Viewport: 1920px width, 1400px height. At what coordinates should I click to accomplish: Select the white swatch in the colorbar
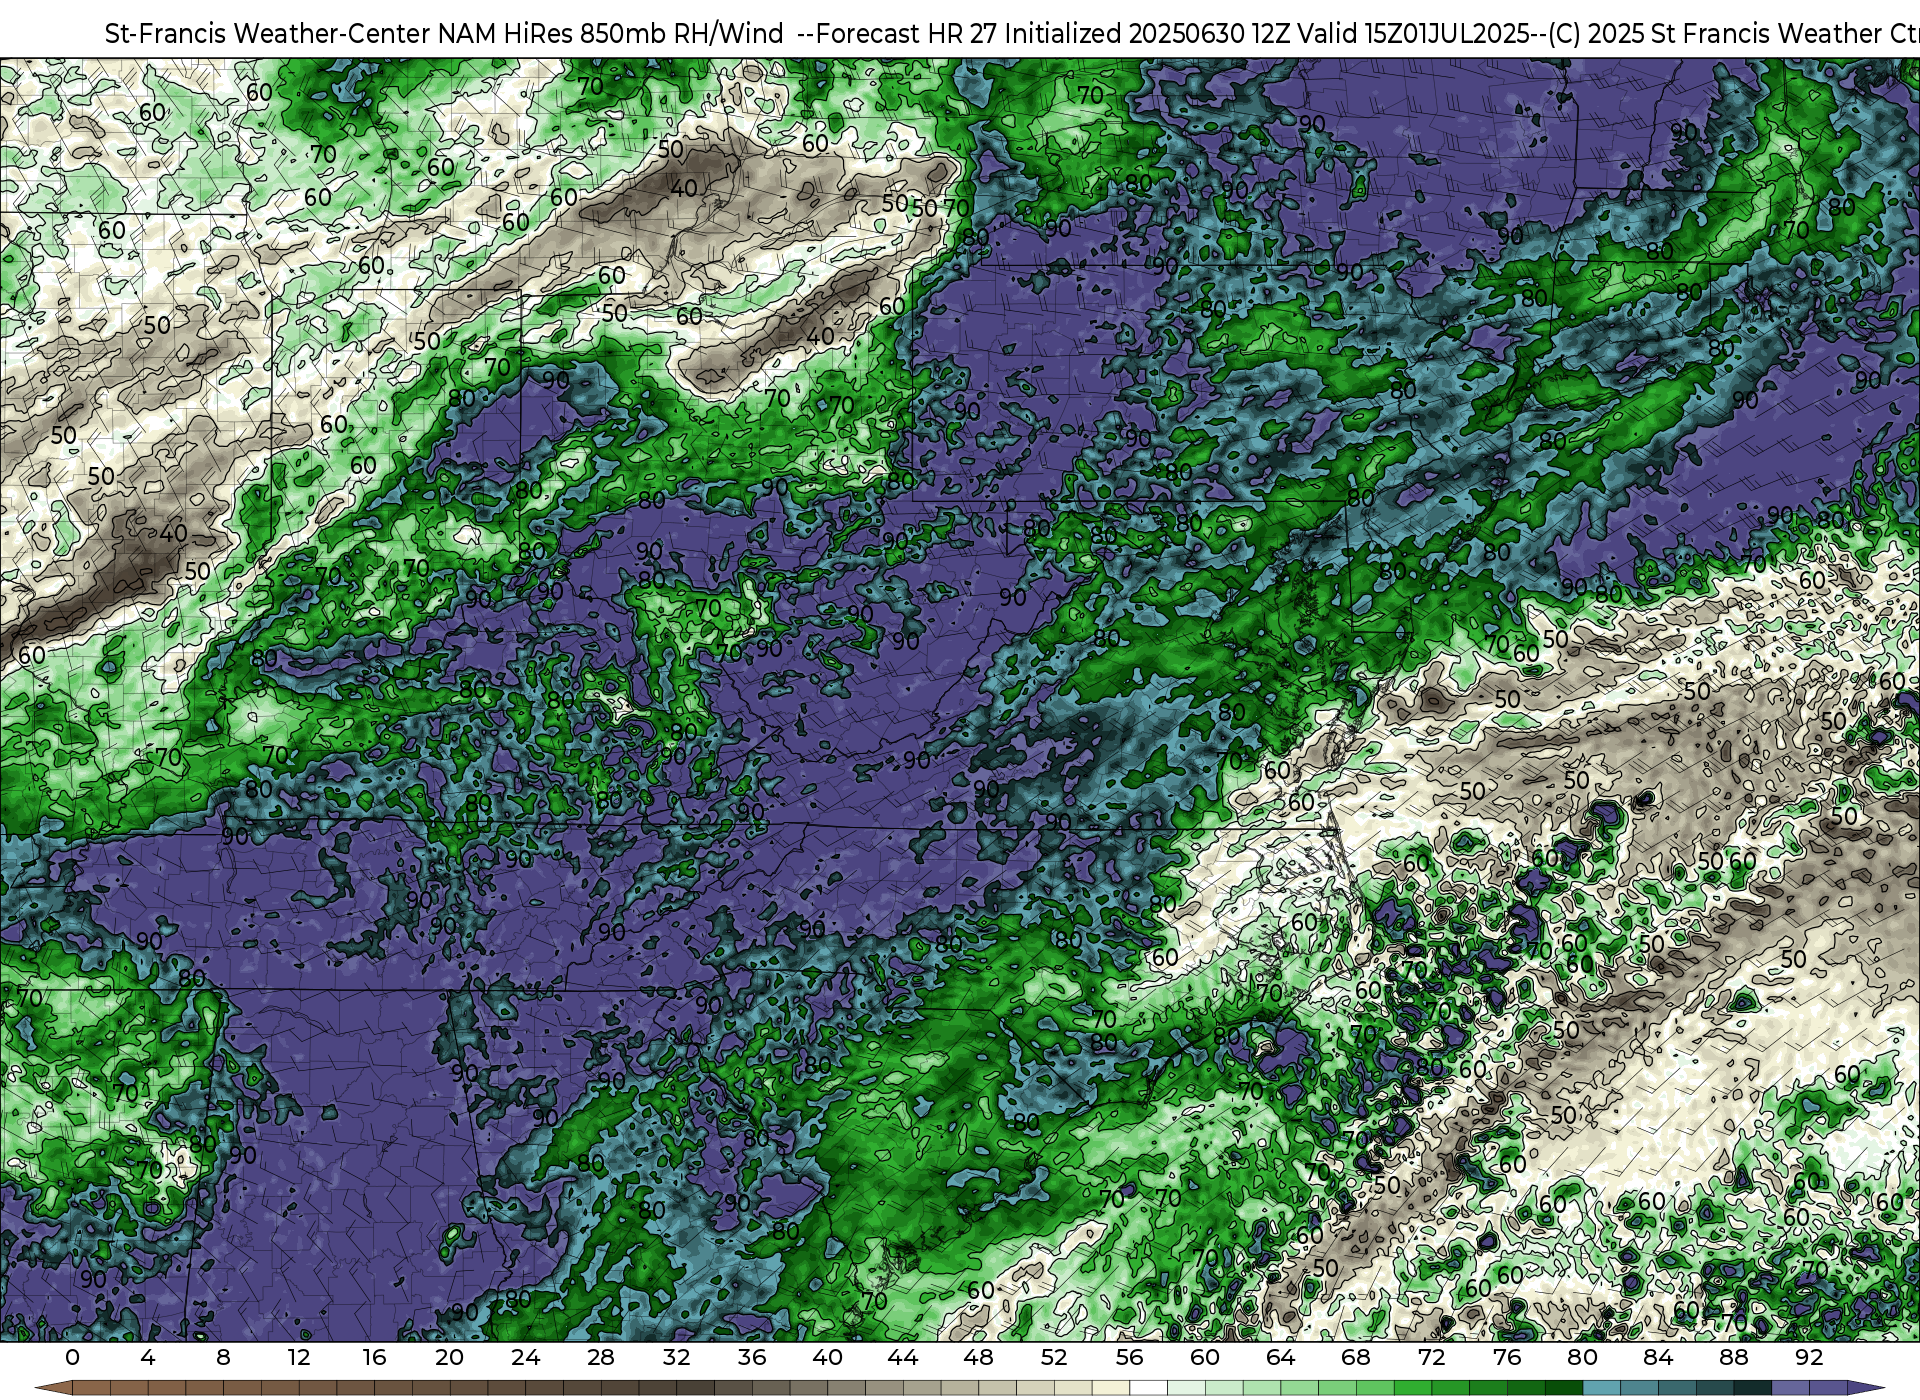1148,1388
